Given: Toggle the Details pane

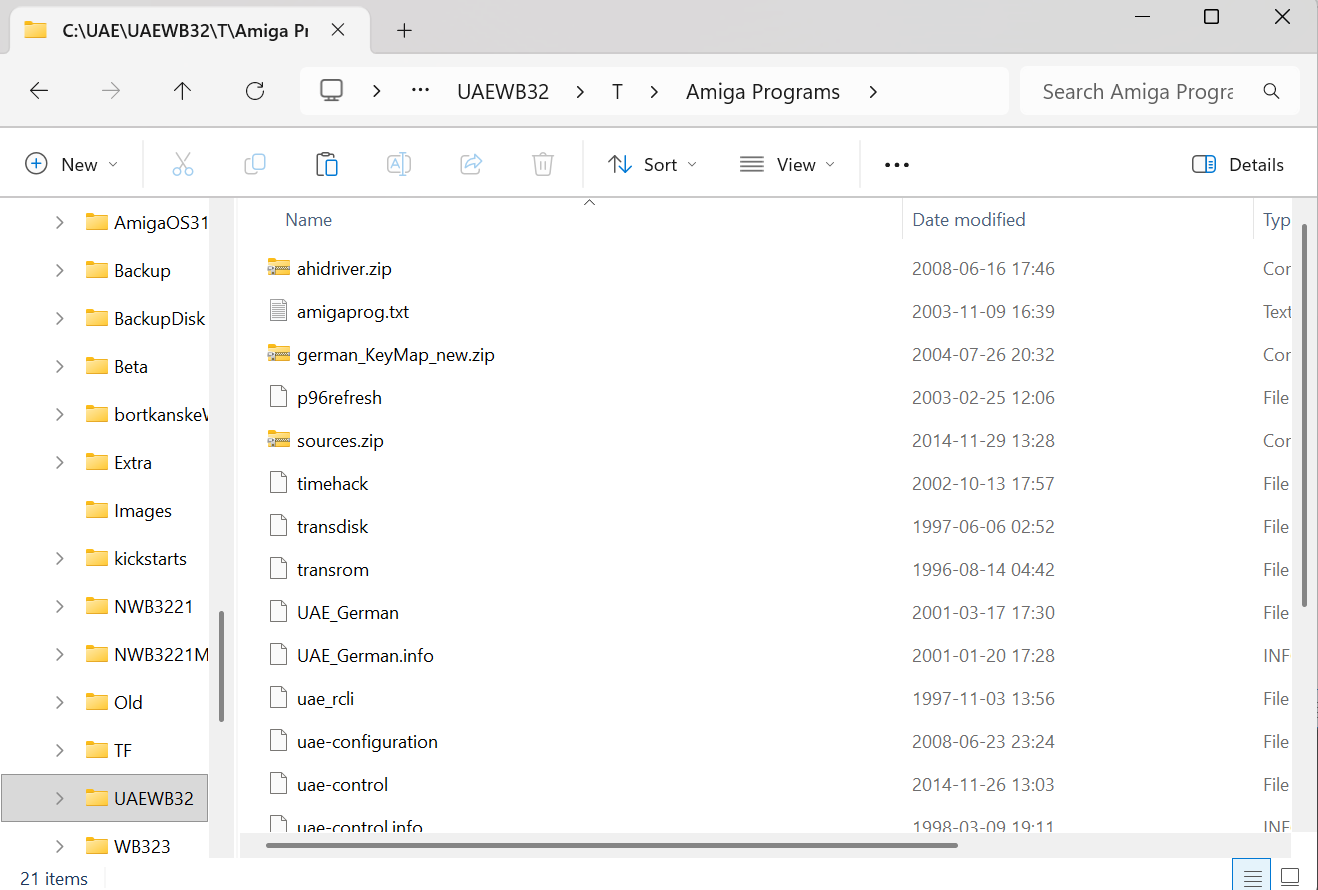Looking at the screenshot, I should (x=1238, y=165).
